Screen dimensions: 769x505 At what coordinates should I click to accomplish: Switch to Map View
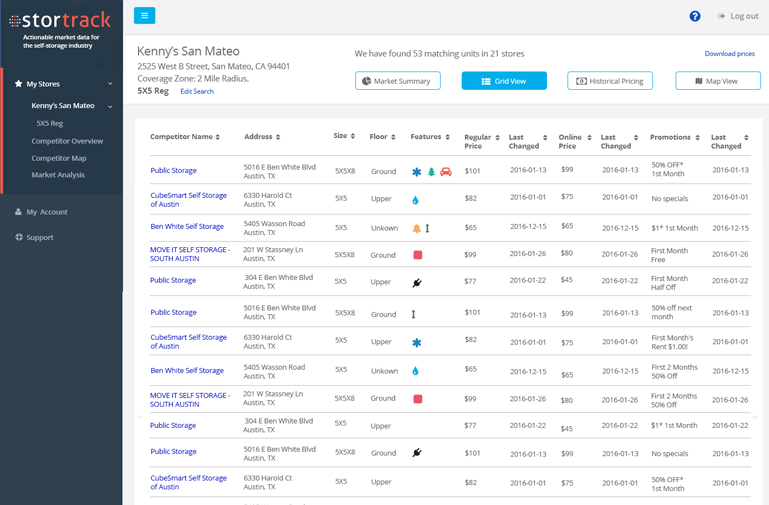(x=717, y=81)
